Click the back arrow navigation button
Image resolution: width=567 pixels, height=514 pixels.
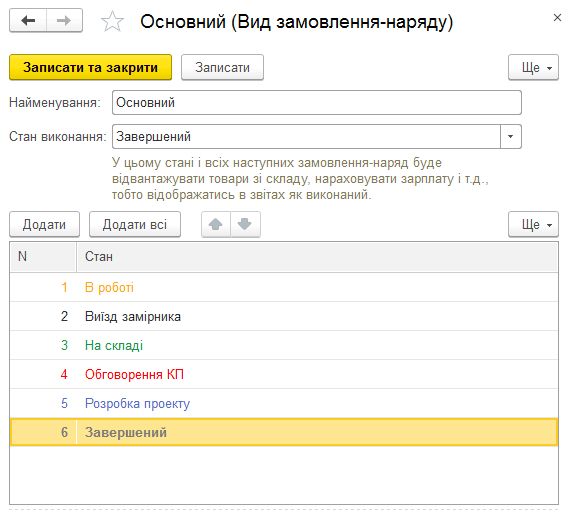(x=28, y=21)
